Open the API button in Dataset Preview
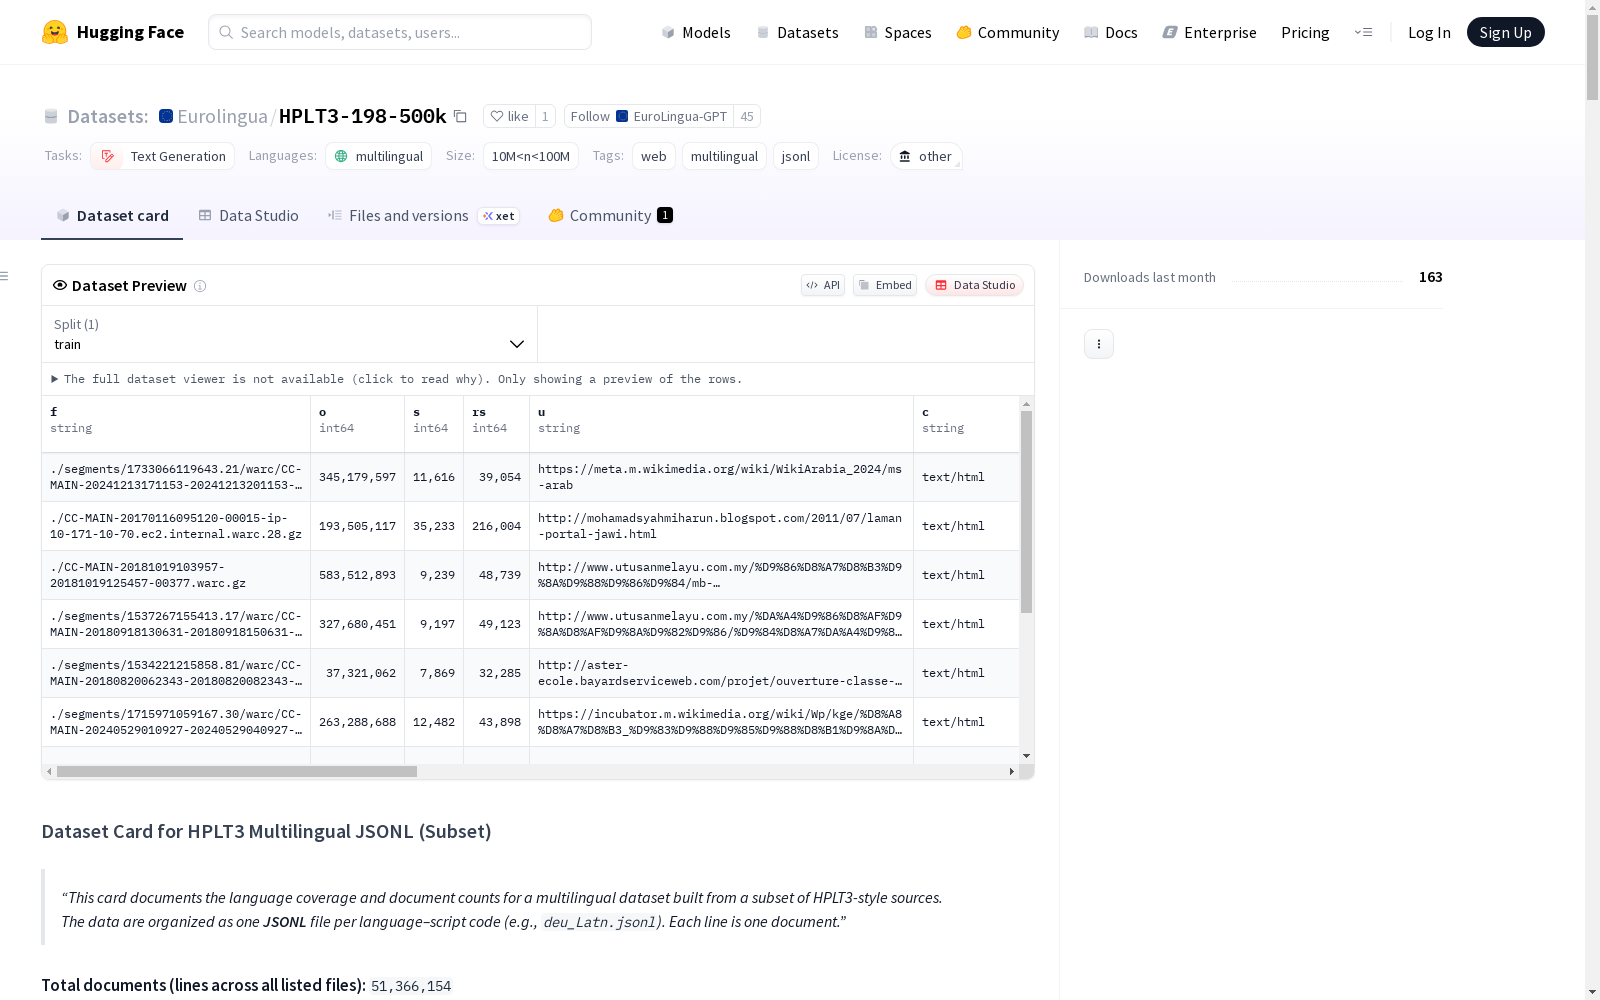Image resolution: width=1600 pixels, height=1000 pixels. click(x=823, y=285)
